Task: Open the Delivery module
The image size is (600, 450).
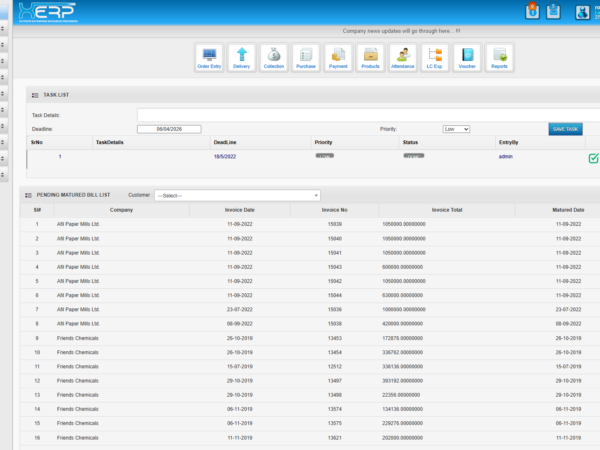Action: click(x=241, y=58)
